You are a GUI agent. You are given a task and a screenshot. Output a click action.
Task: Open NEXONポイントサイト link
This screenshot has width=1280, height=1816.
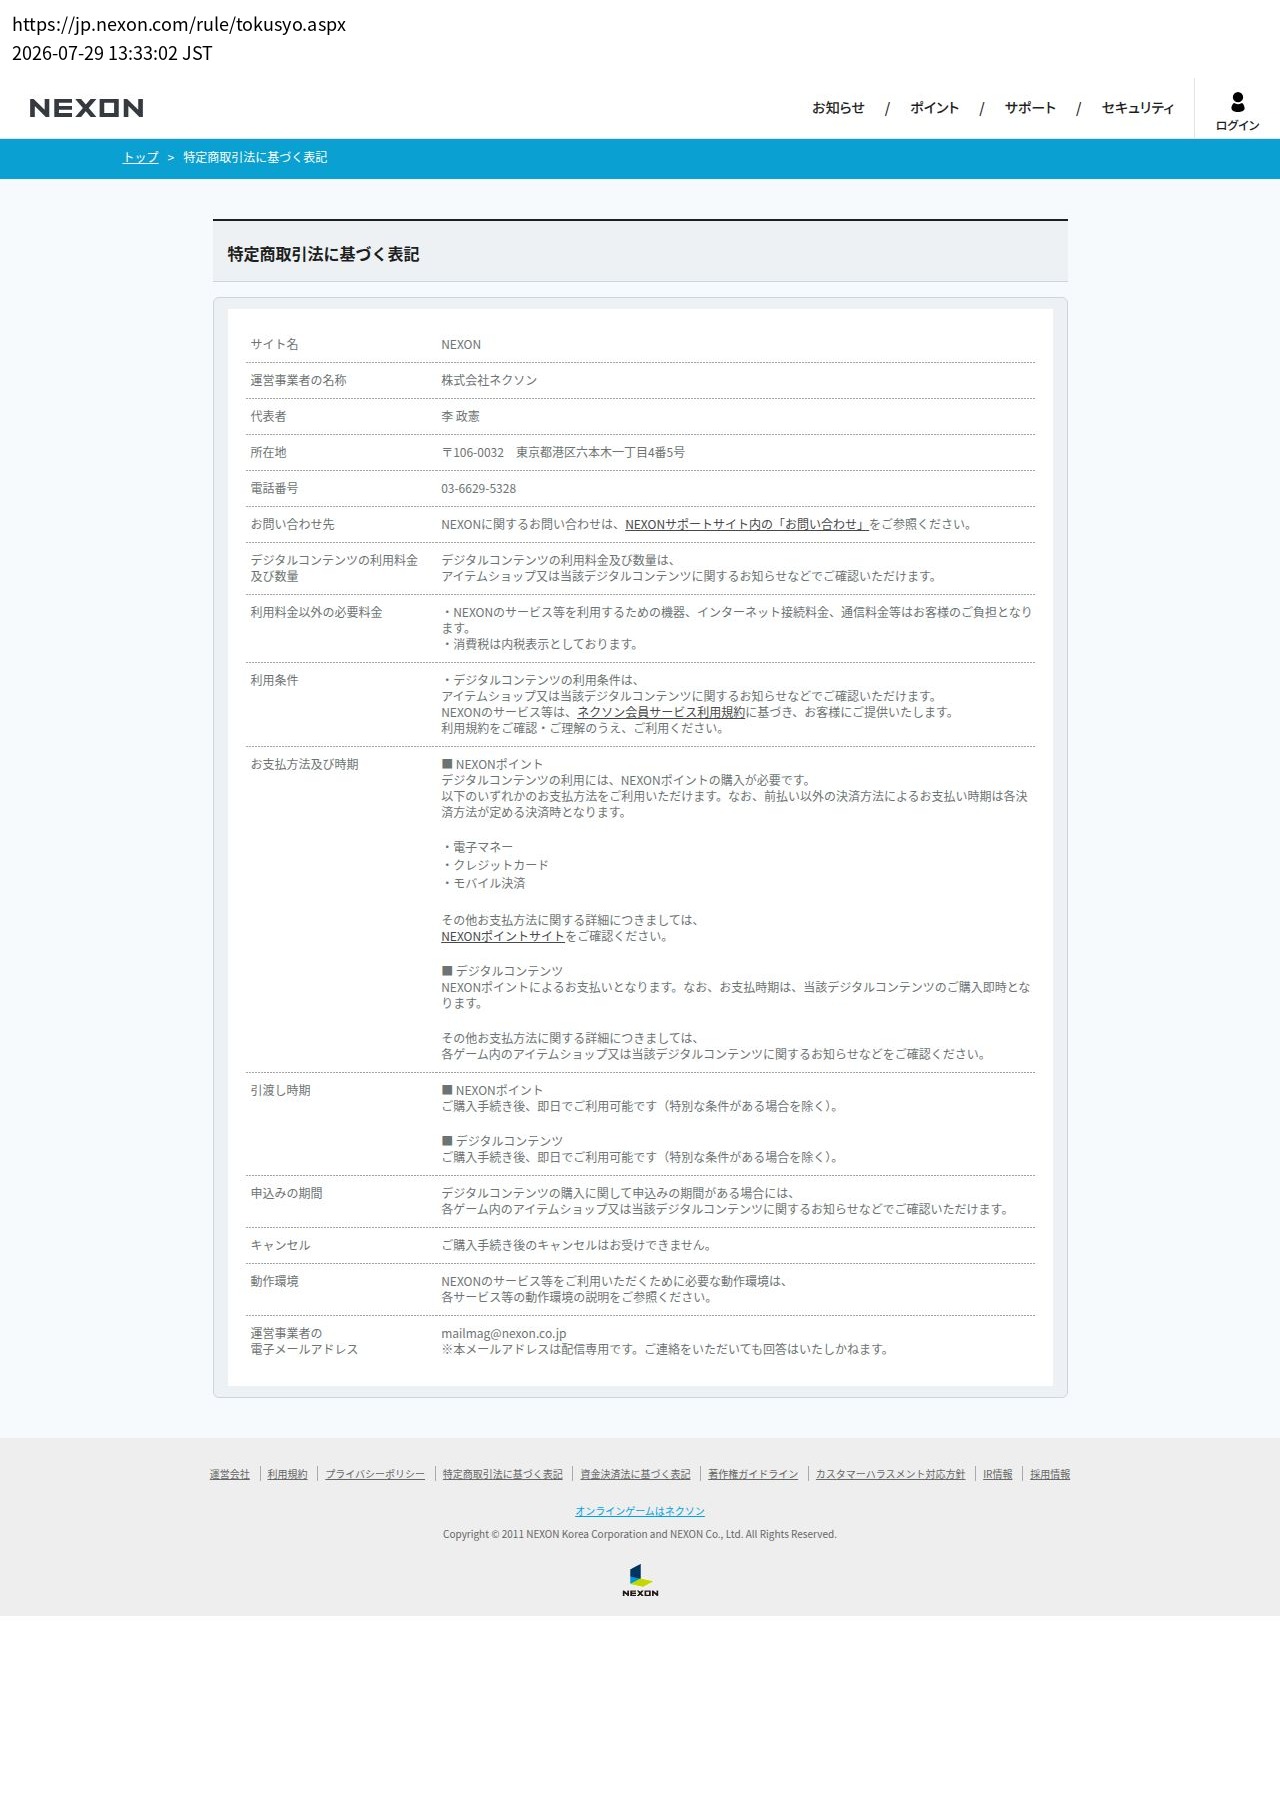[503, 937]
